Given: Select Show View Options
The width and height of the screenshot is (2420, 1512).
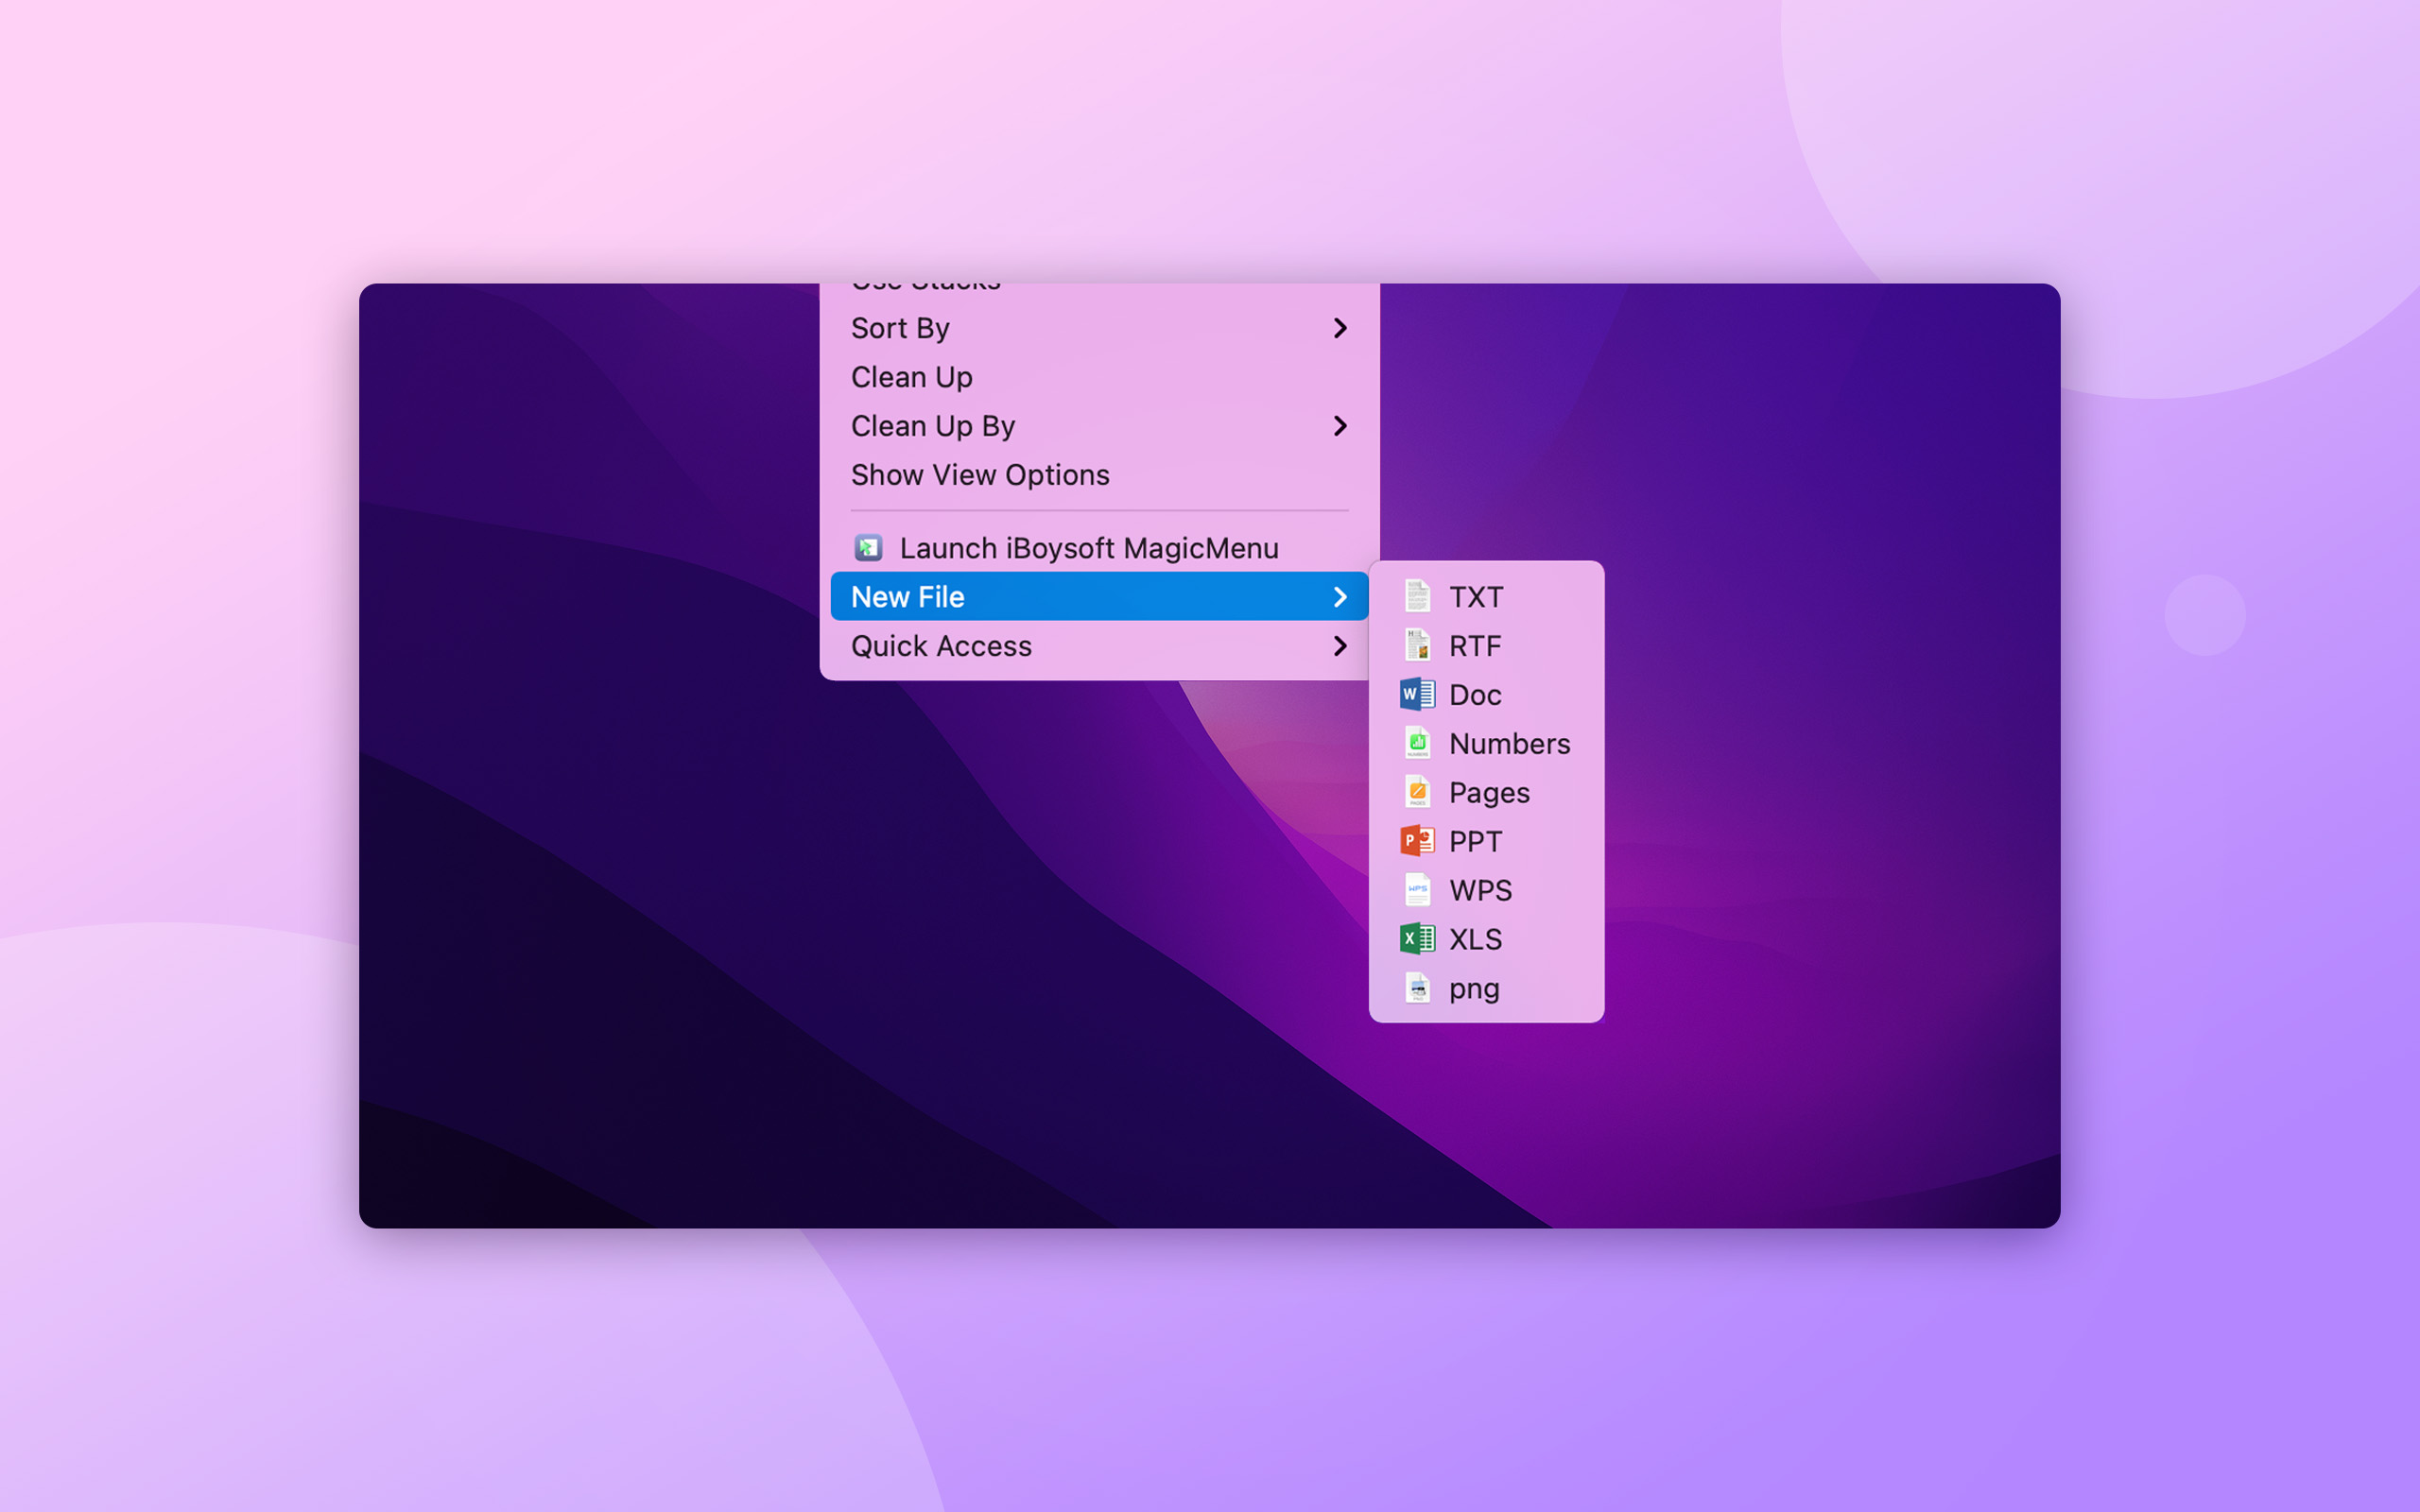Looking at the screenshot, I should tap(1099, 475).
